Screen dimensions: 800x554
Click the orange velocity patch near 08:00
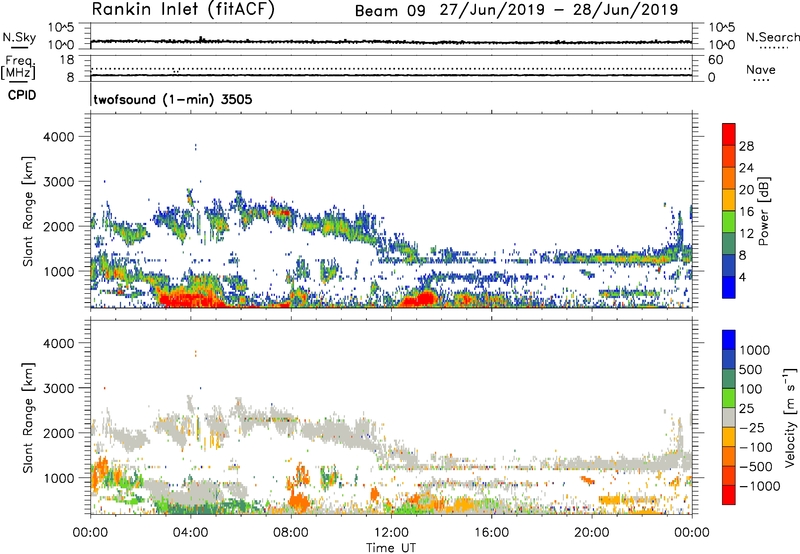click(298, 500)
